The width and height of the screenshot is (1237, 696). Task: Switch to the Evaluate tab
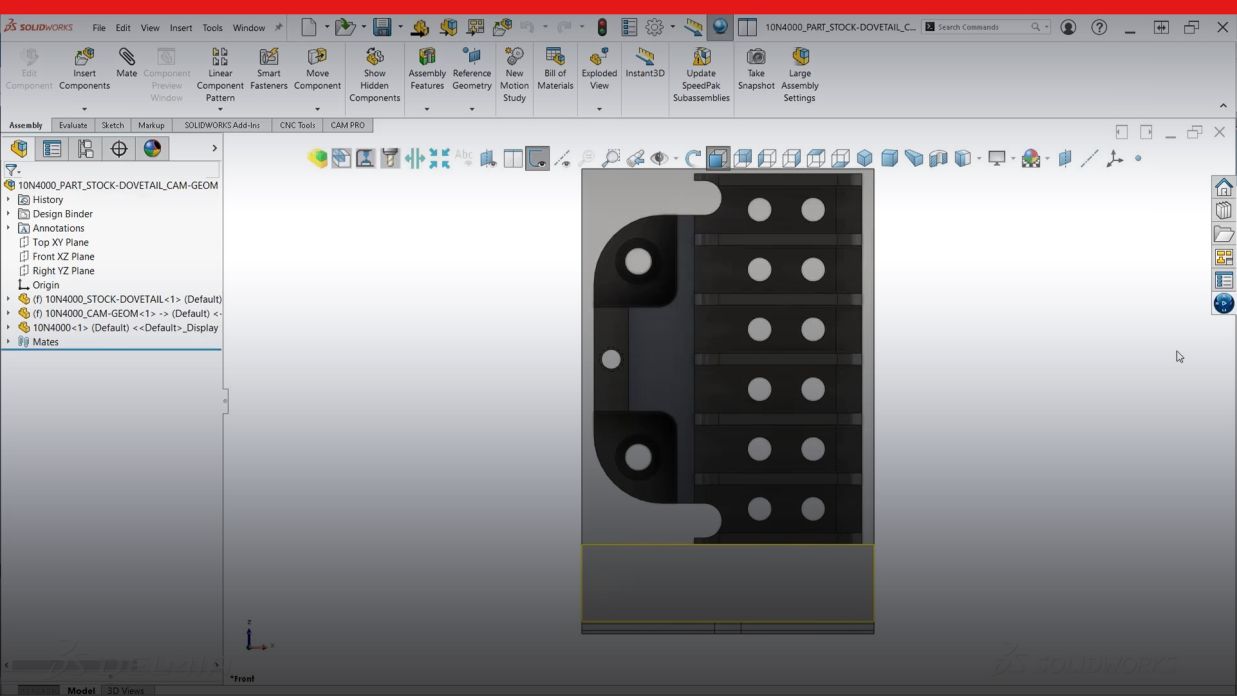(x=73, y=125)
